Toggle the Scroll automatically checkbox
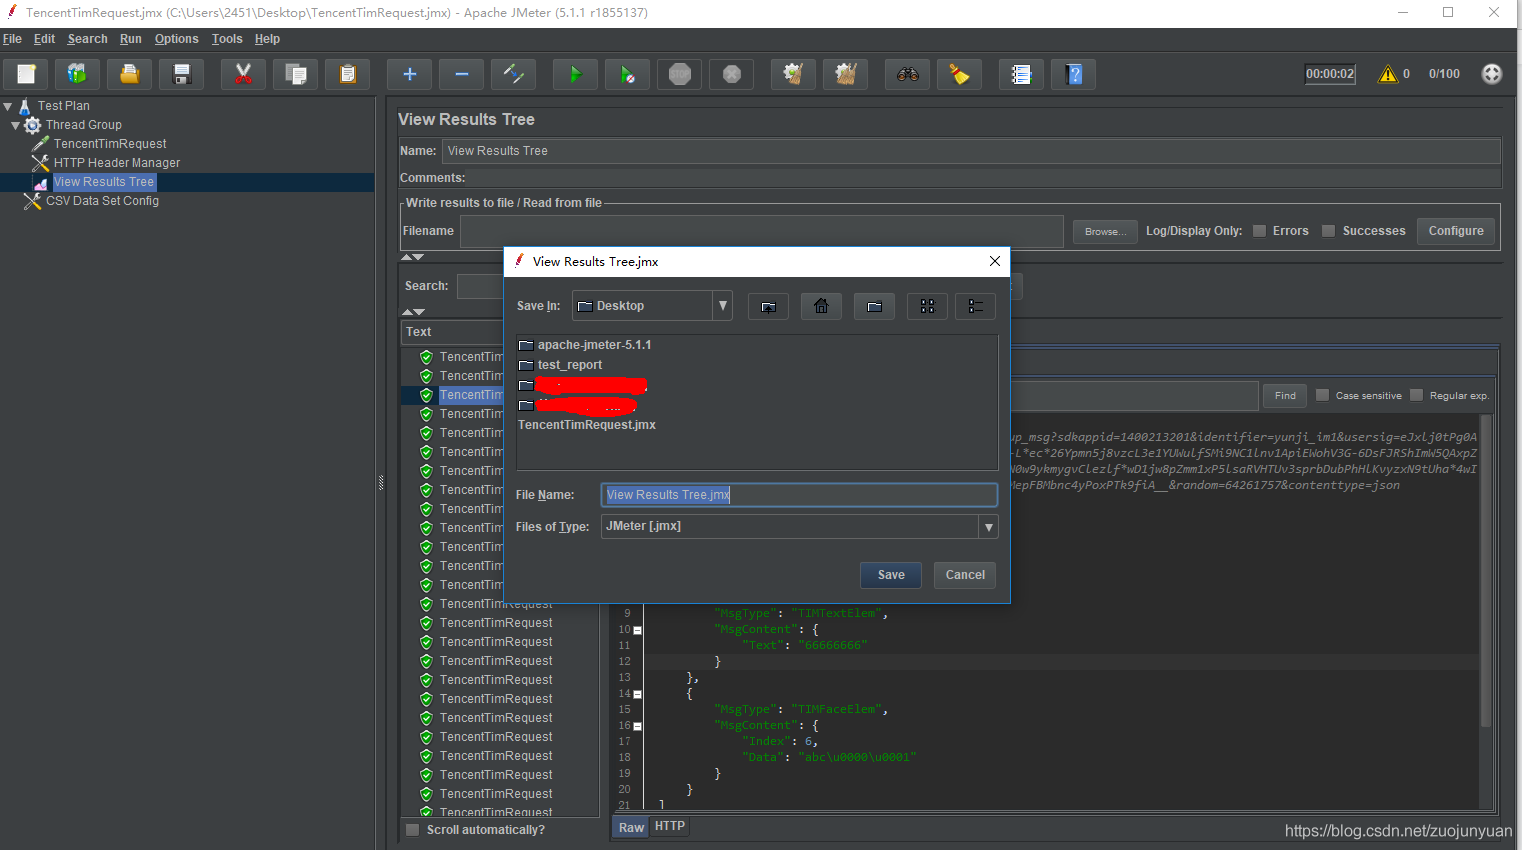Image resolution: width=1522 pixels, height=850 pixels. [413, 830]
